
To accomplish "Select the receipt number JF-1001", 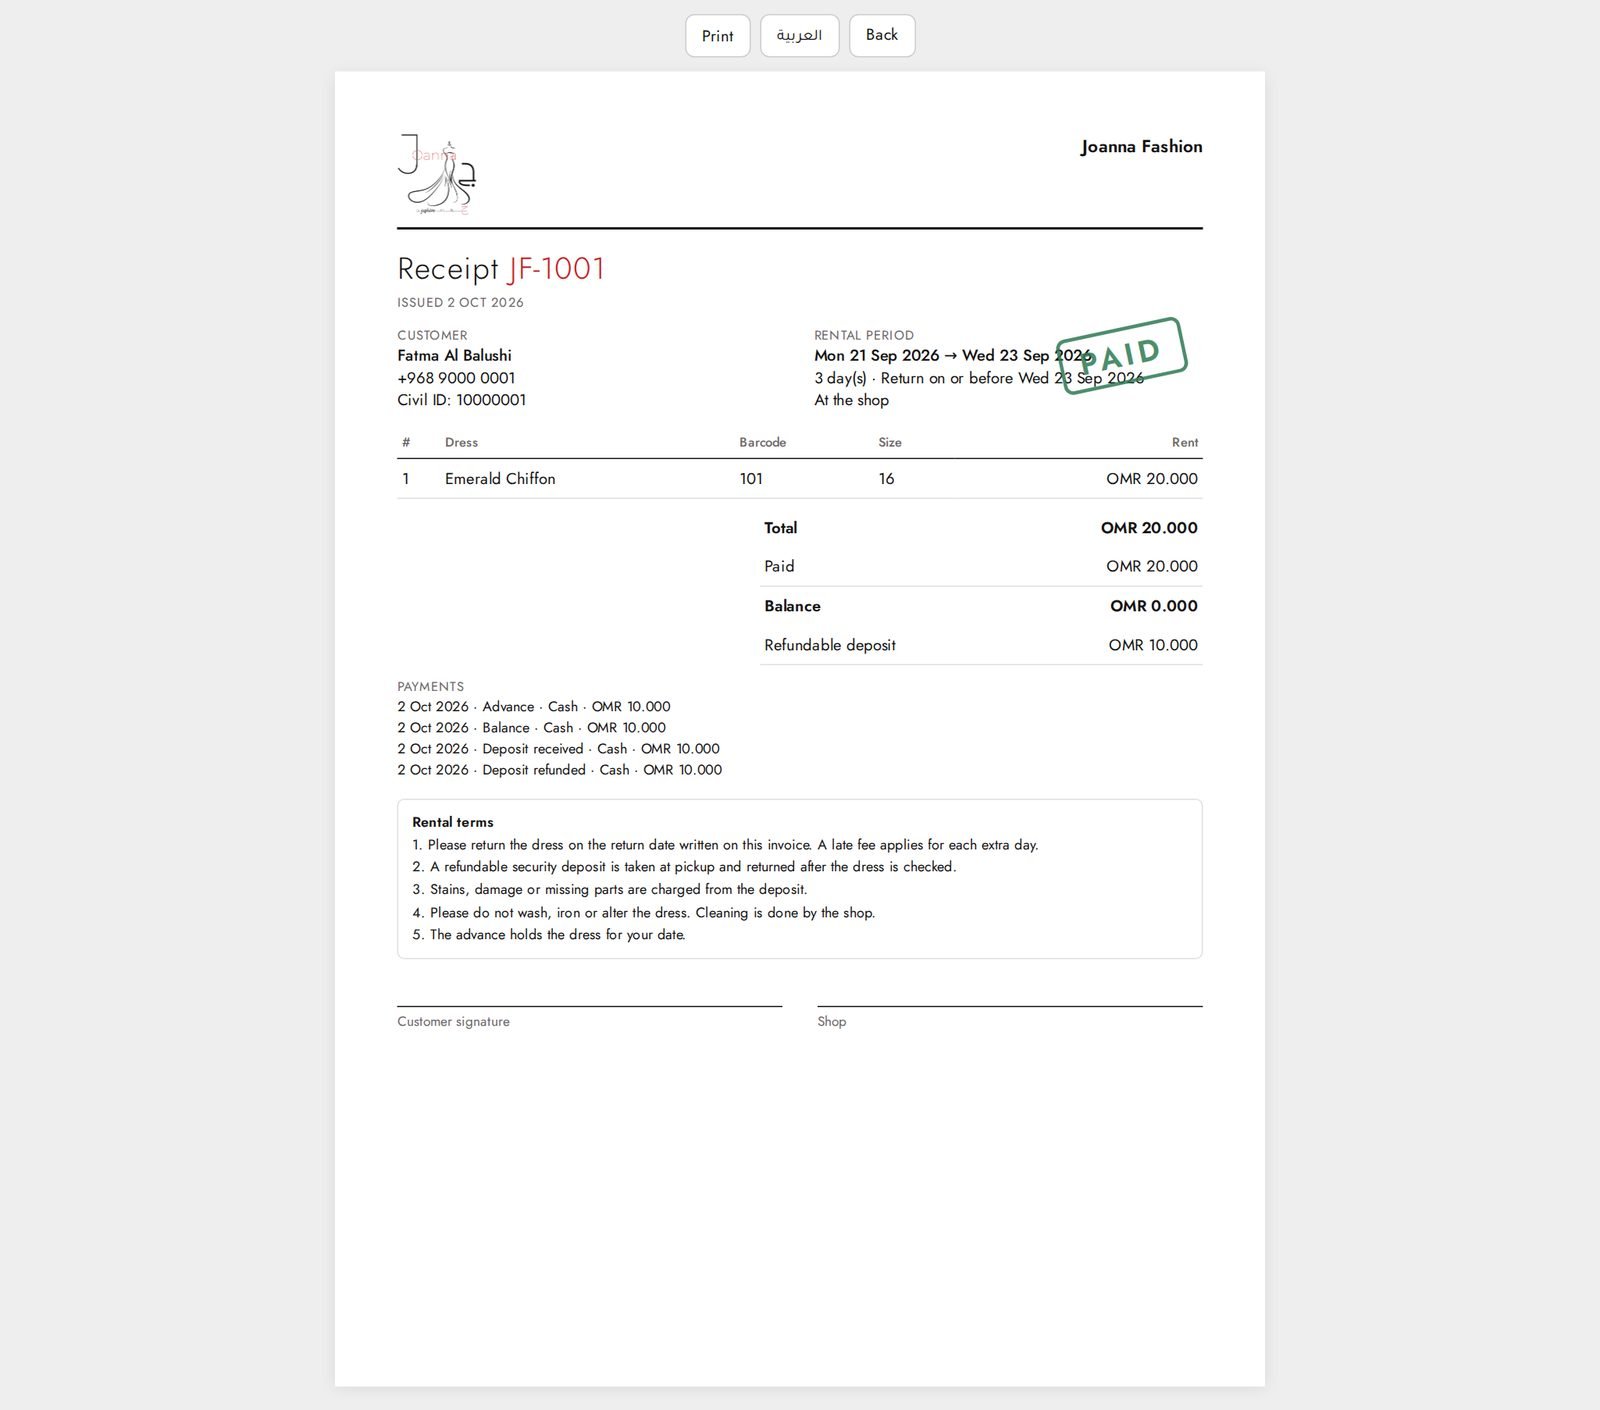I will tap(556, 269).
